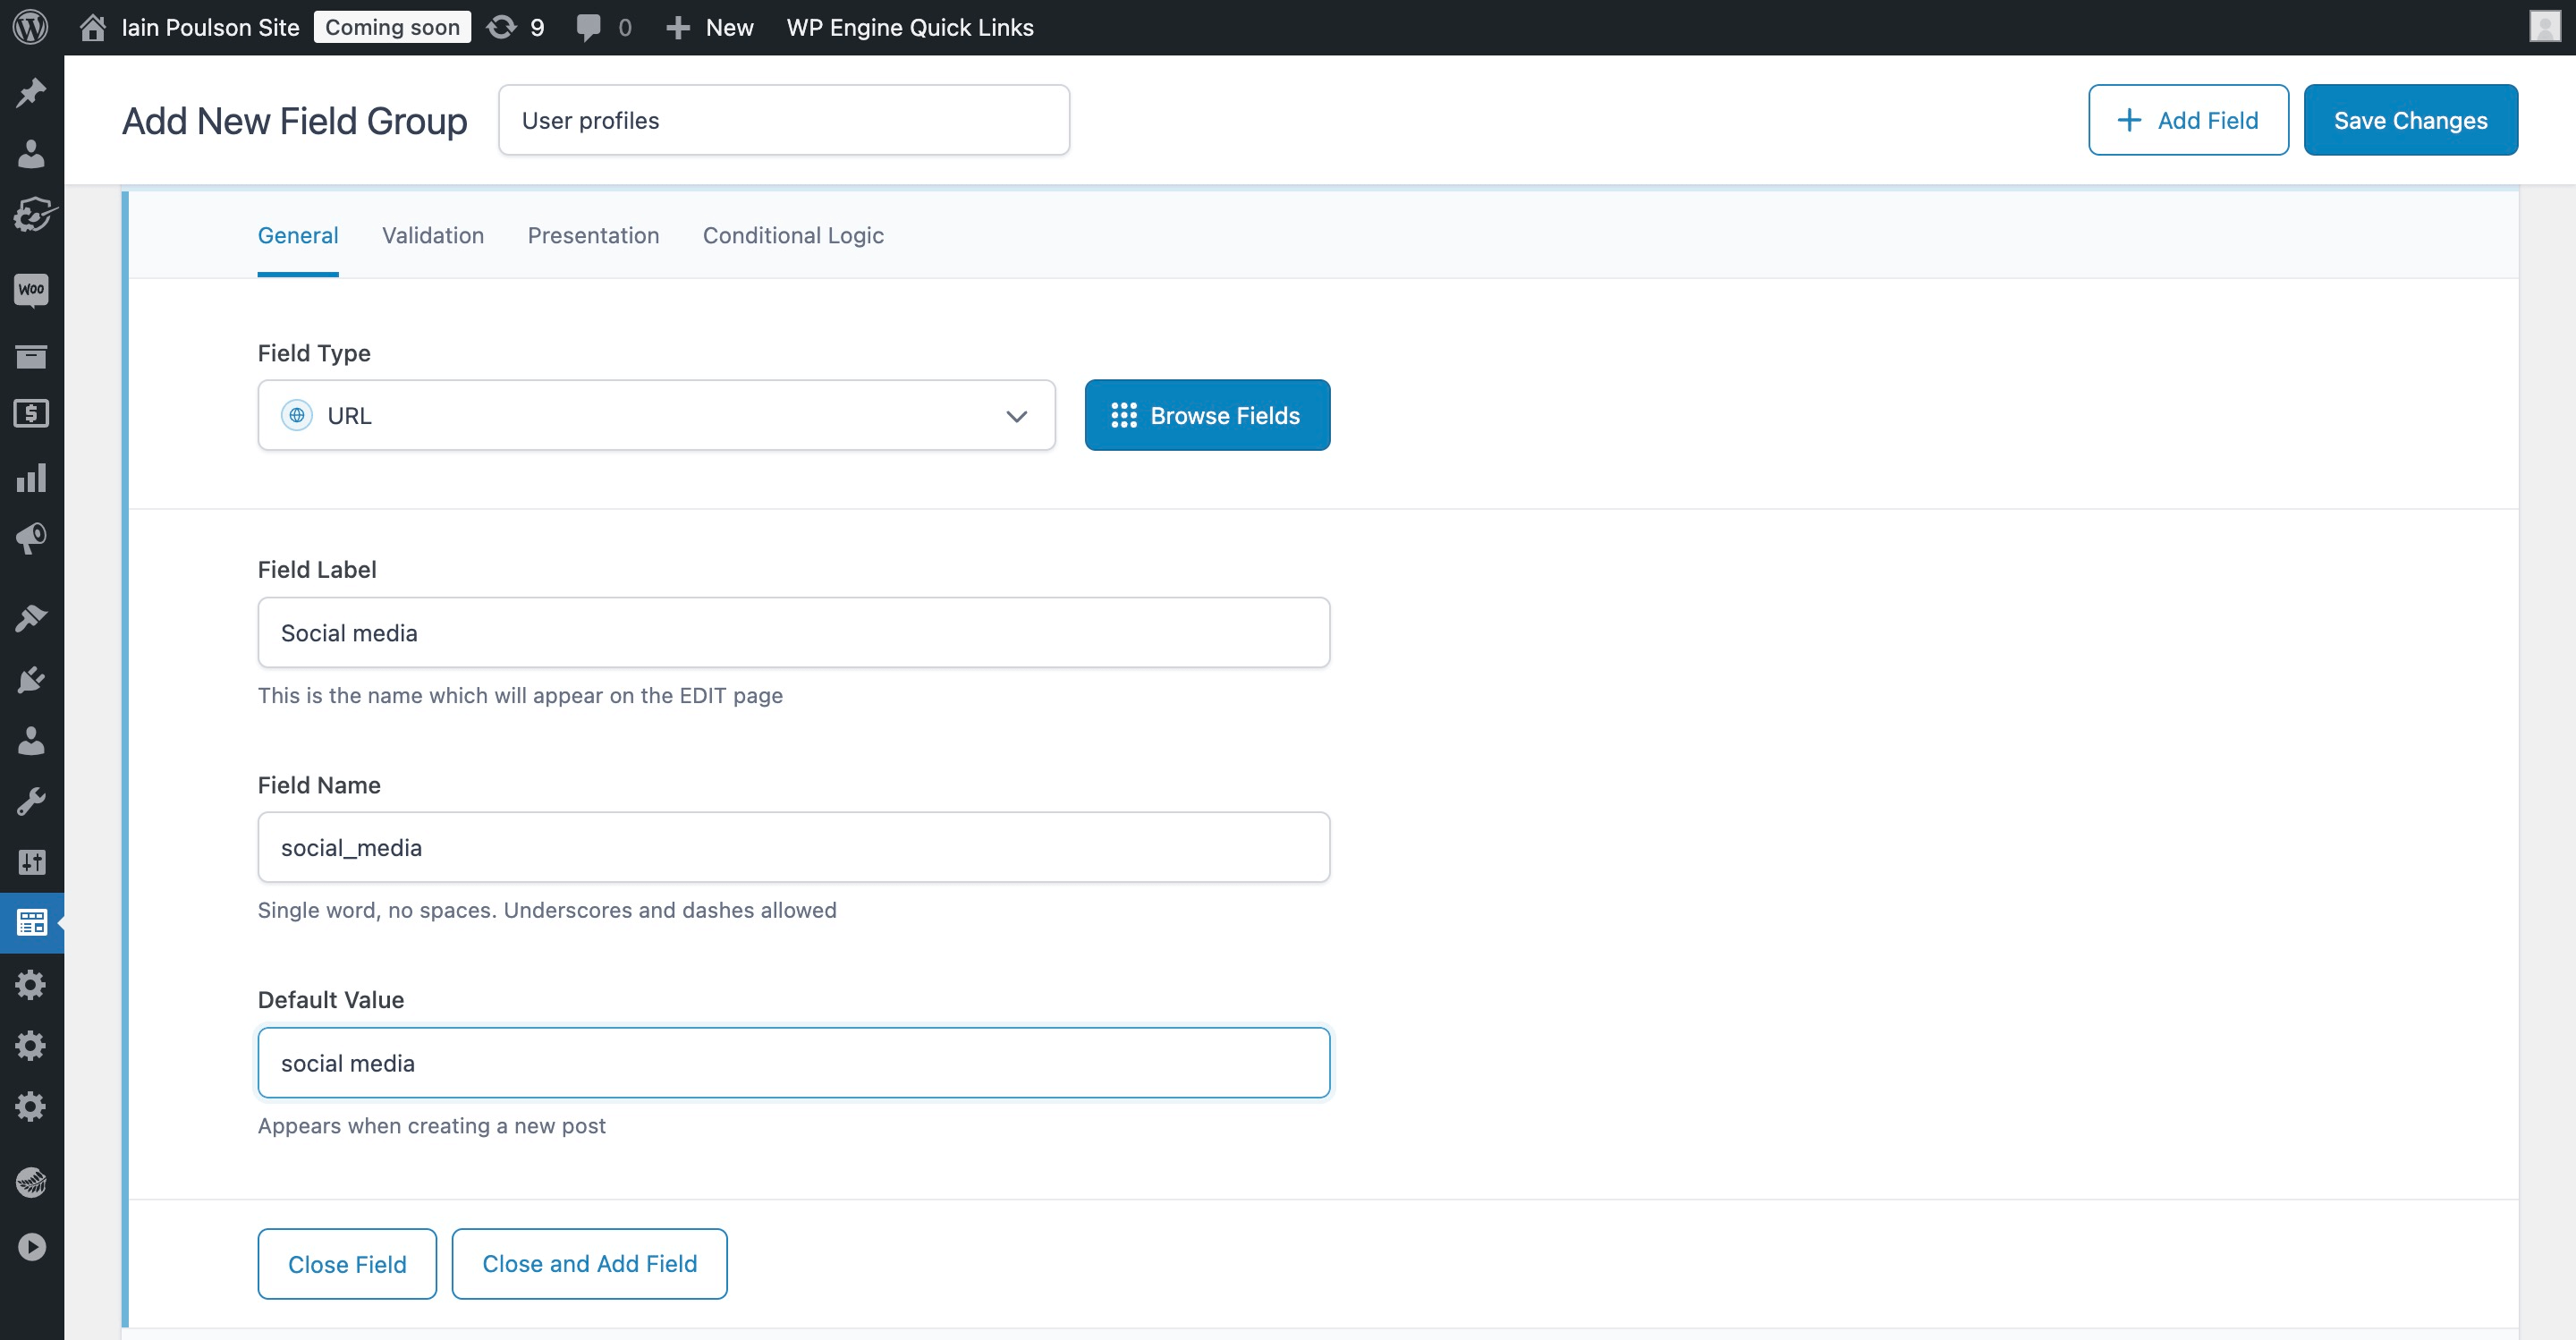The height and width of the screenshot is (1340, 2576).
Task: Expand the Browse Fields button menu
Action: click(x=1207, y=414)
